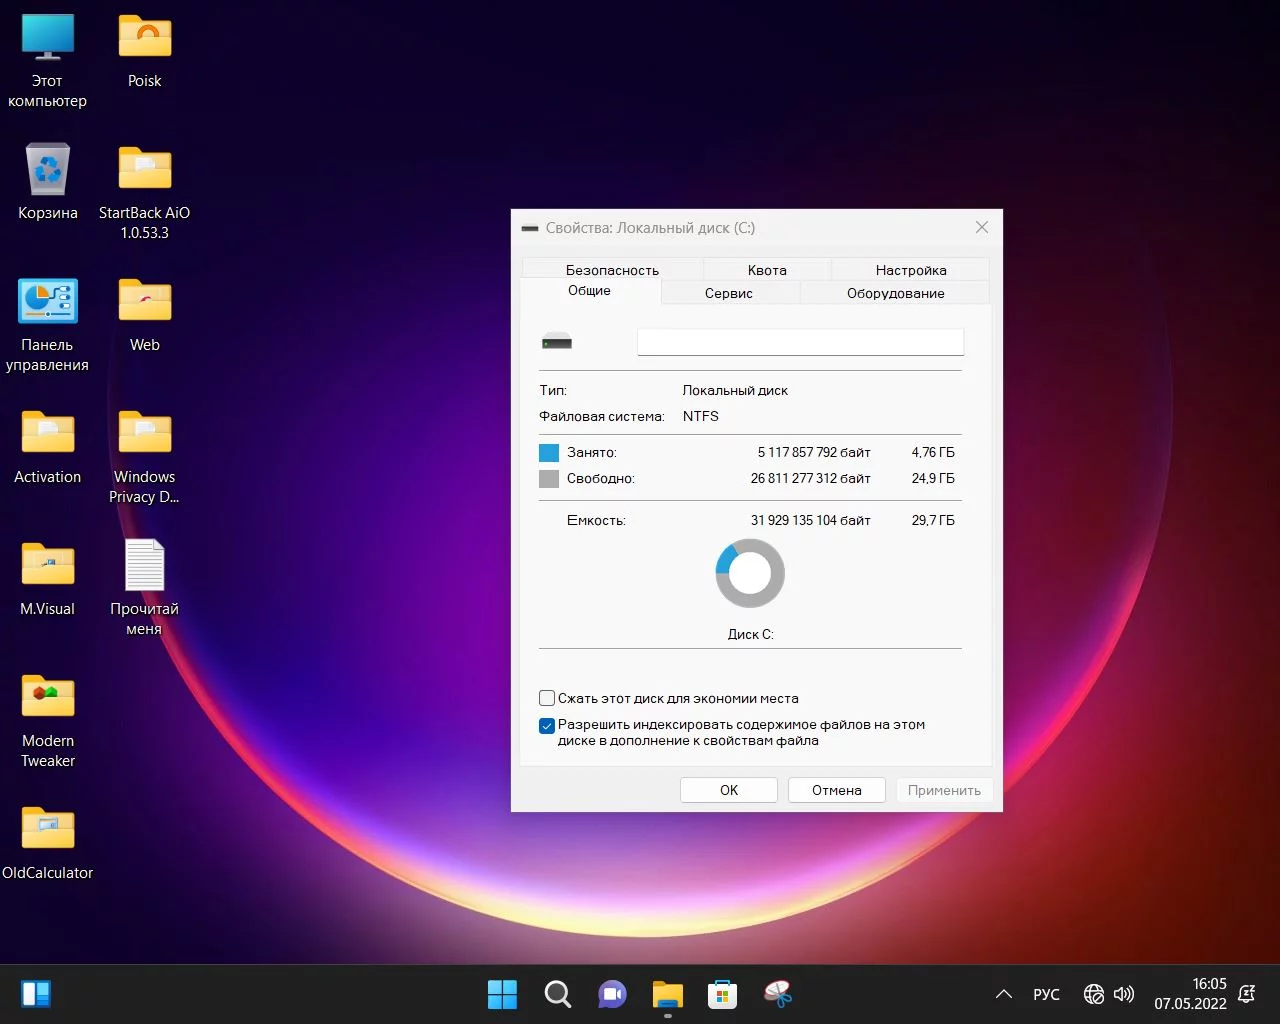This screenshot has height=1024, width=1280.
Task: Click the OK button
Action: 729,790
